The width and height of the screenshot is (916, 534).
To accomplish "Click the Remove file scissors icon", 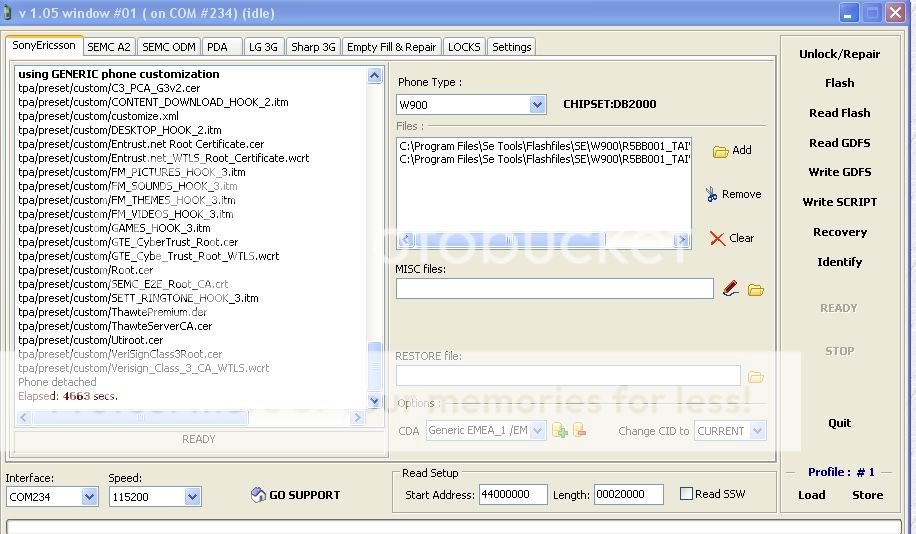I will click(x=711, y=194).
